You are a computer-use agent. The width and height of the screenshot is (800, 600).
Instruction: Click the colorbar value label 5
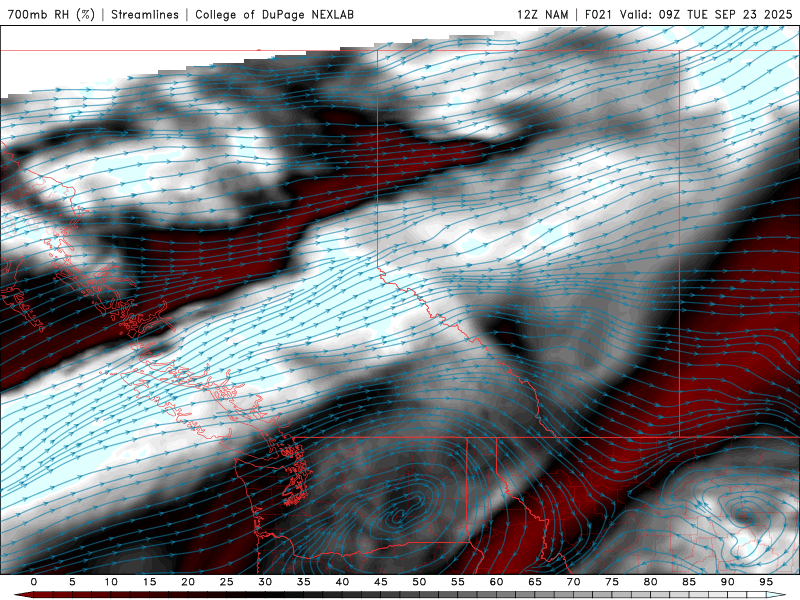click(72, 582)
